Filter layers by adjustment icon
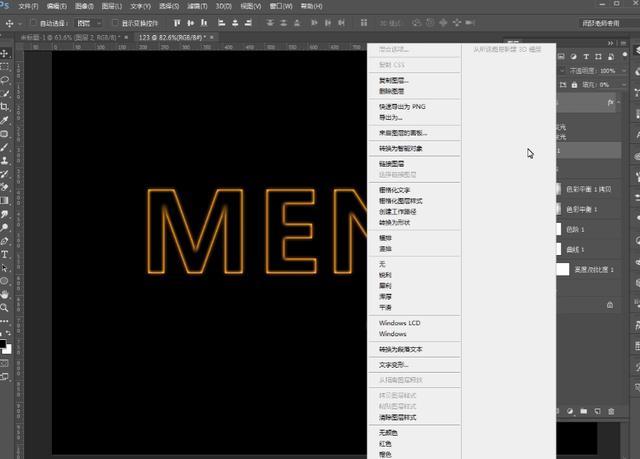640x459 pixels. (x=573, y=57)
